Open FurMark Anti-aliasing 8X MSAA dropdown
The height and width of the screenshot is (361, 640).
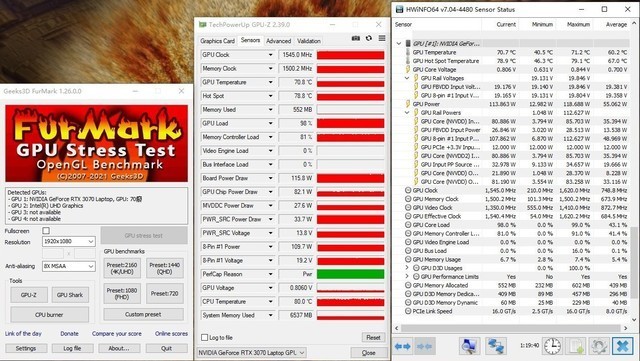[69, 266]
